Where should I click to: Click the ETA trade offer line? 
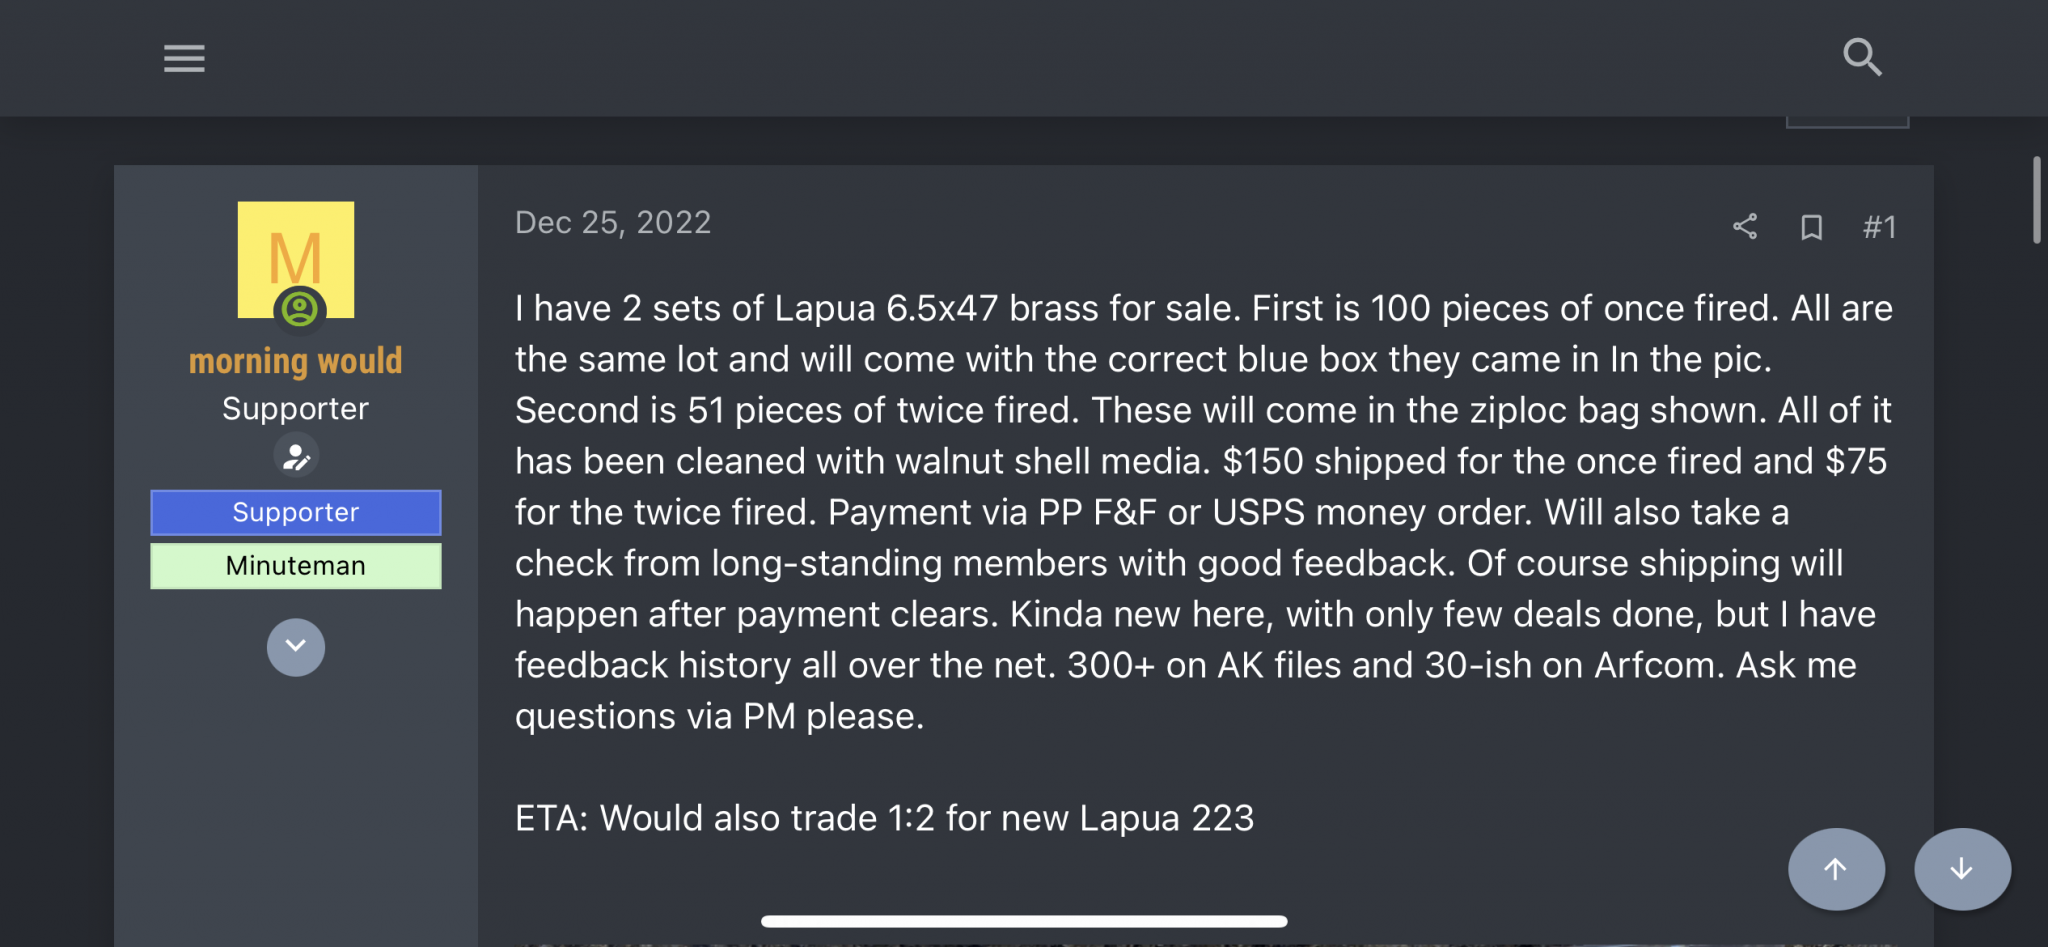884,818
